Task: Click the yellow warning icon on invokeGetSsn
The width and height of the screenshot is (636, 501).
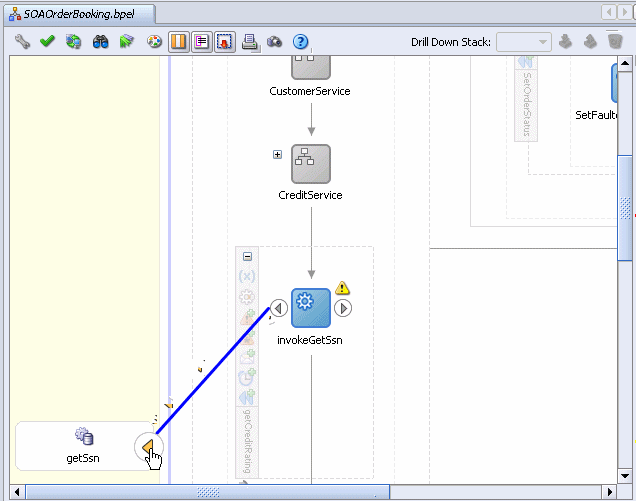Action: tap(342, 288)
